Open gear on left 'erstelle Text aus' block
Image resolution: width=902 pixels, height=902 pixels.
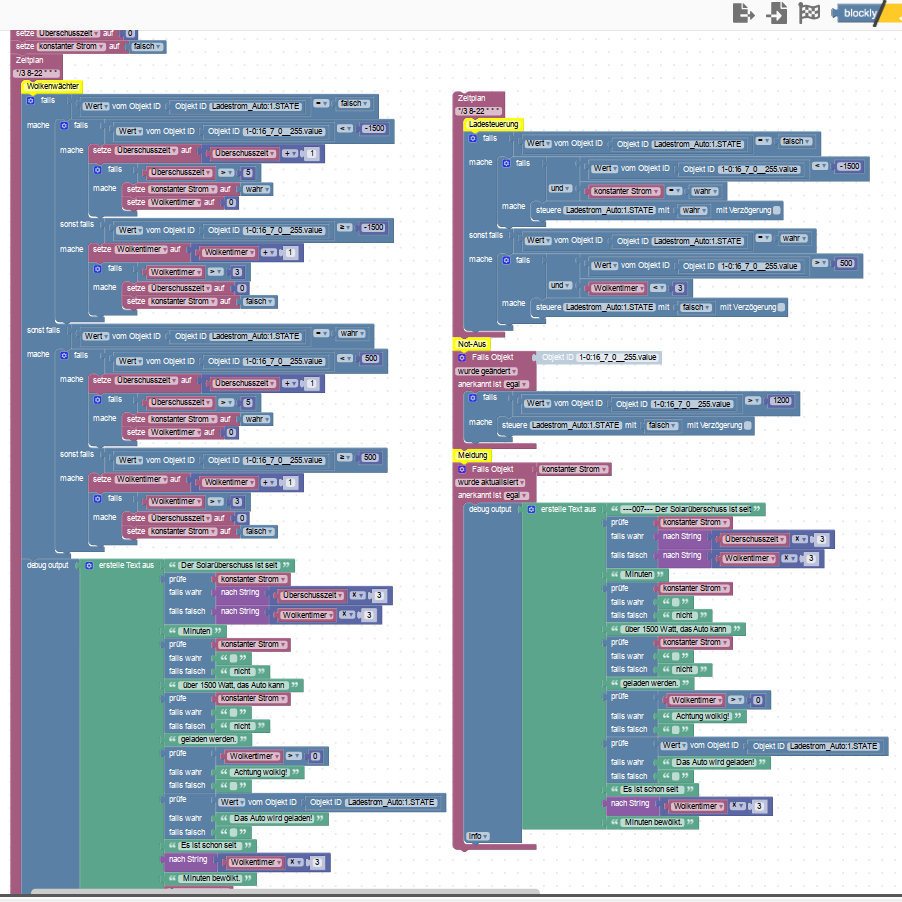[89, 565]
